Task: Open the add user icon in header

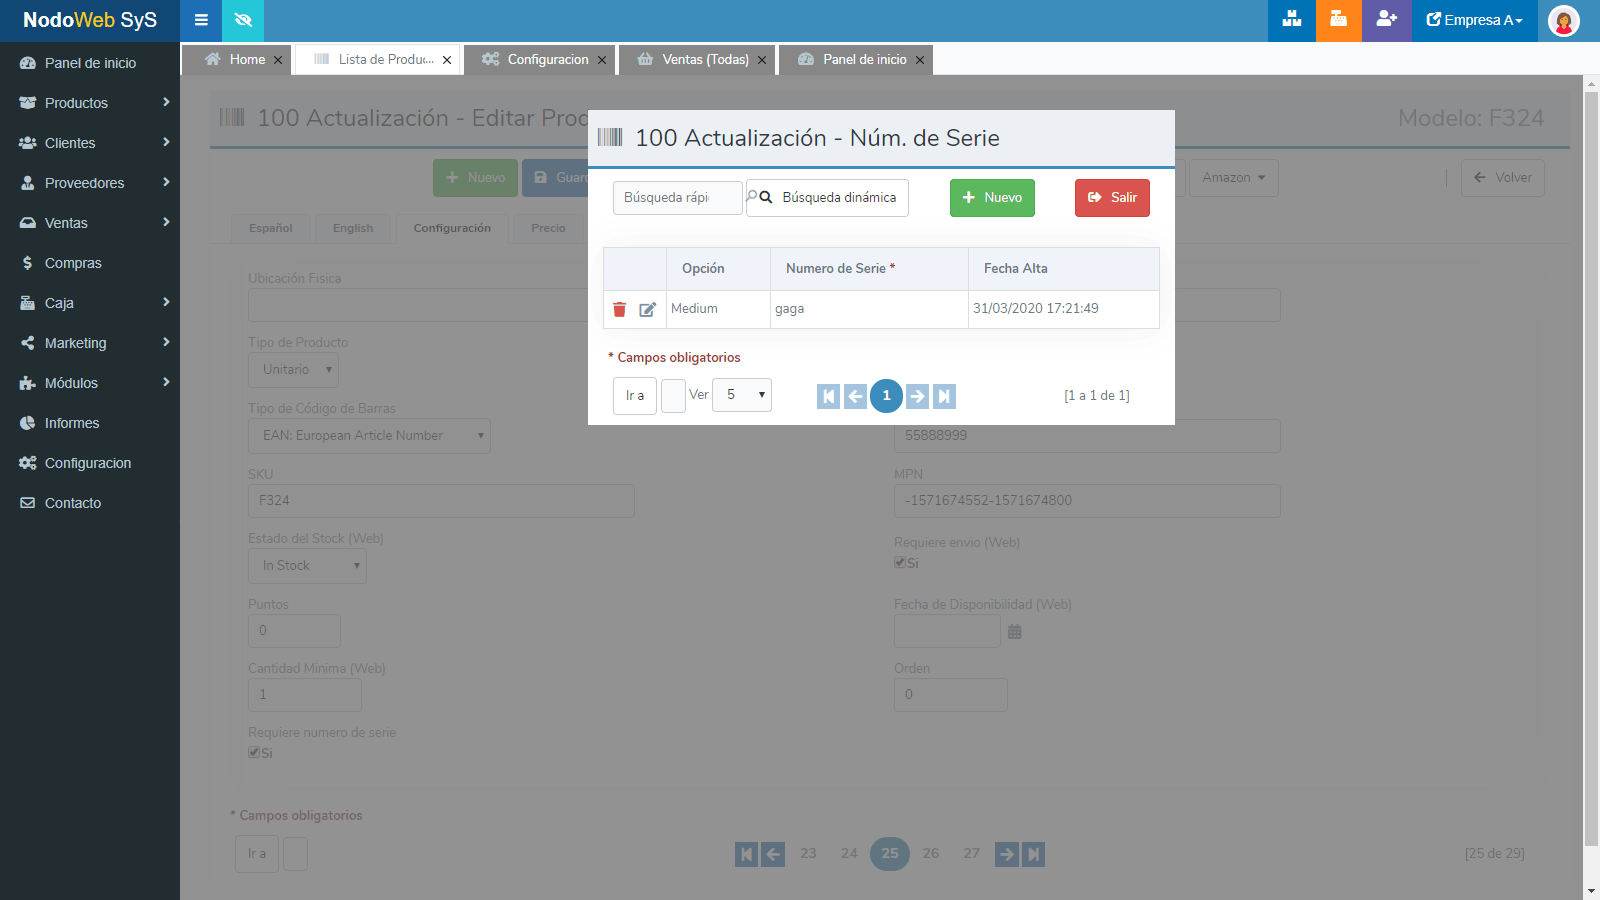Action: coord(1386,20)
